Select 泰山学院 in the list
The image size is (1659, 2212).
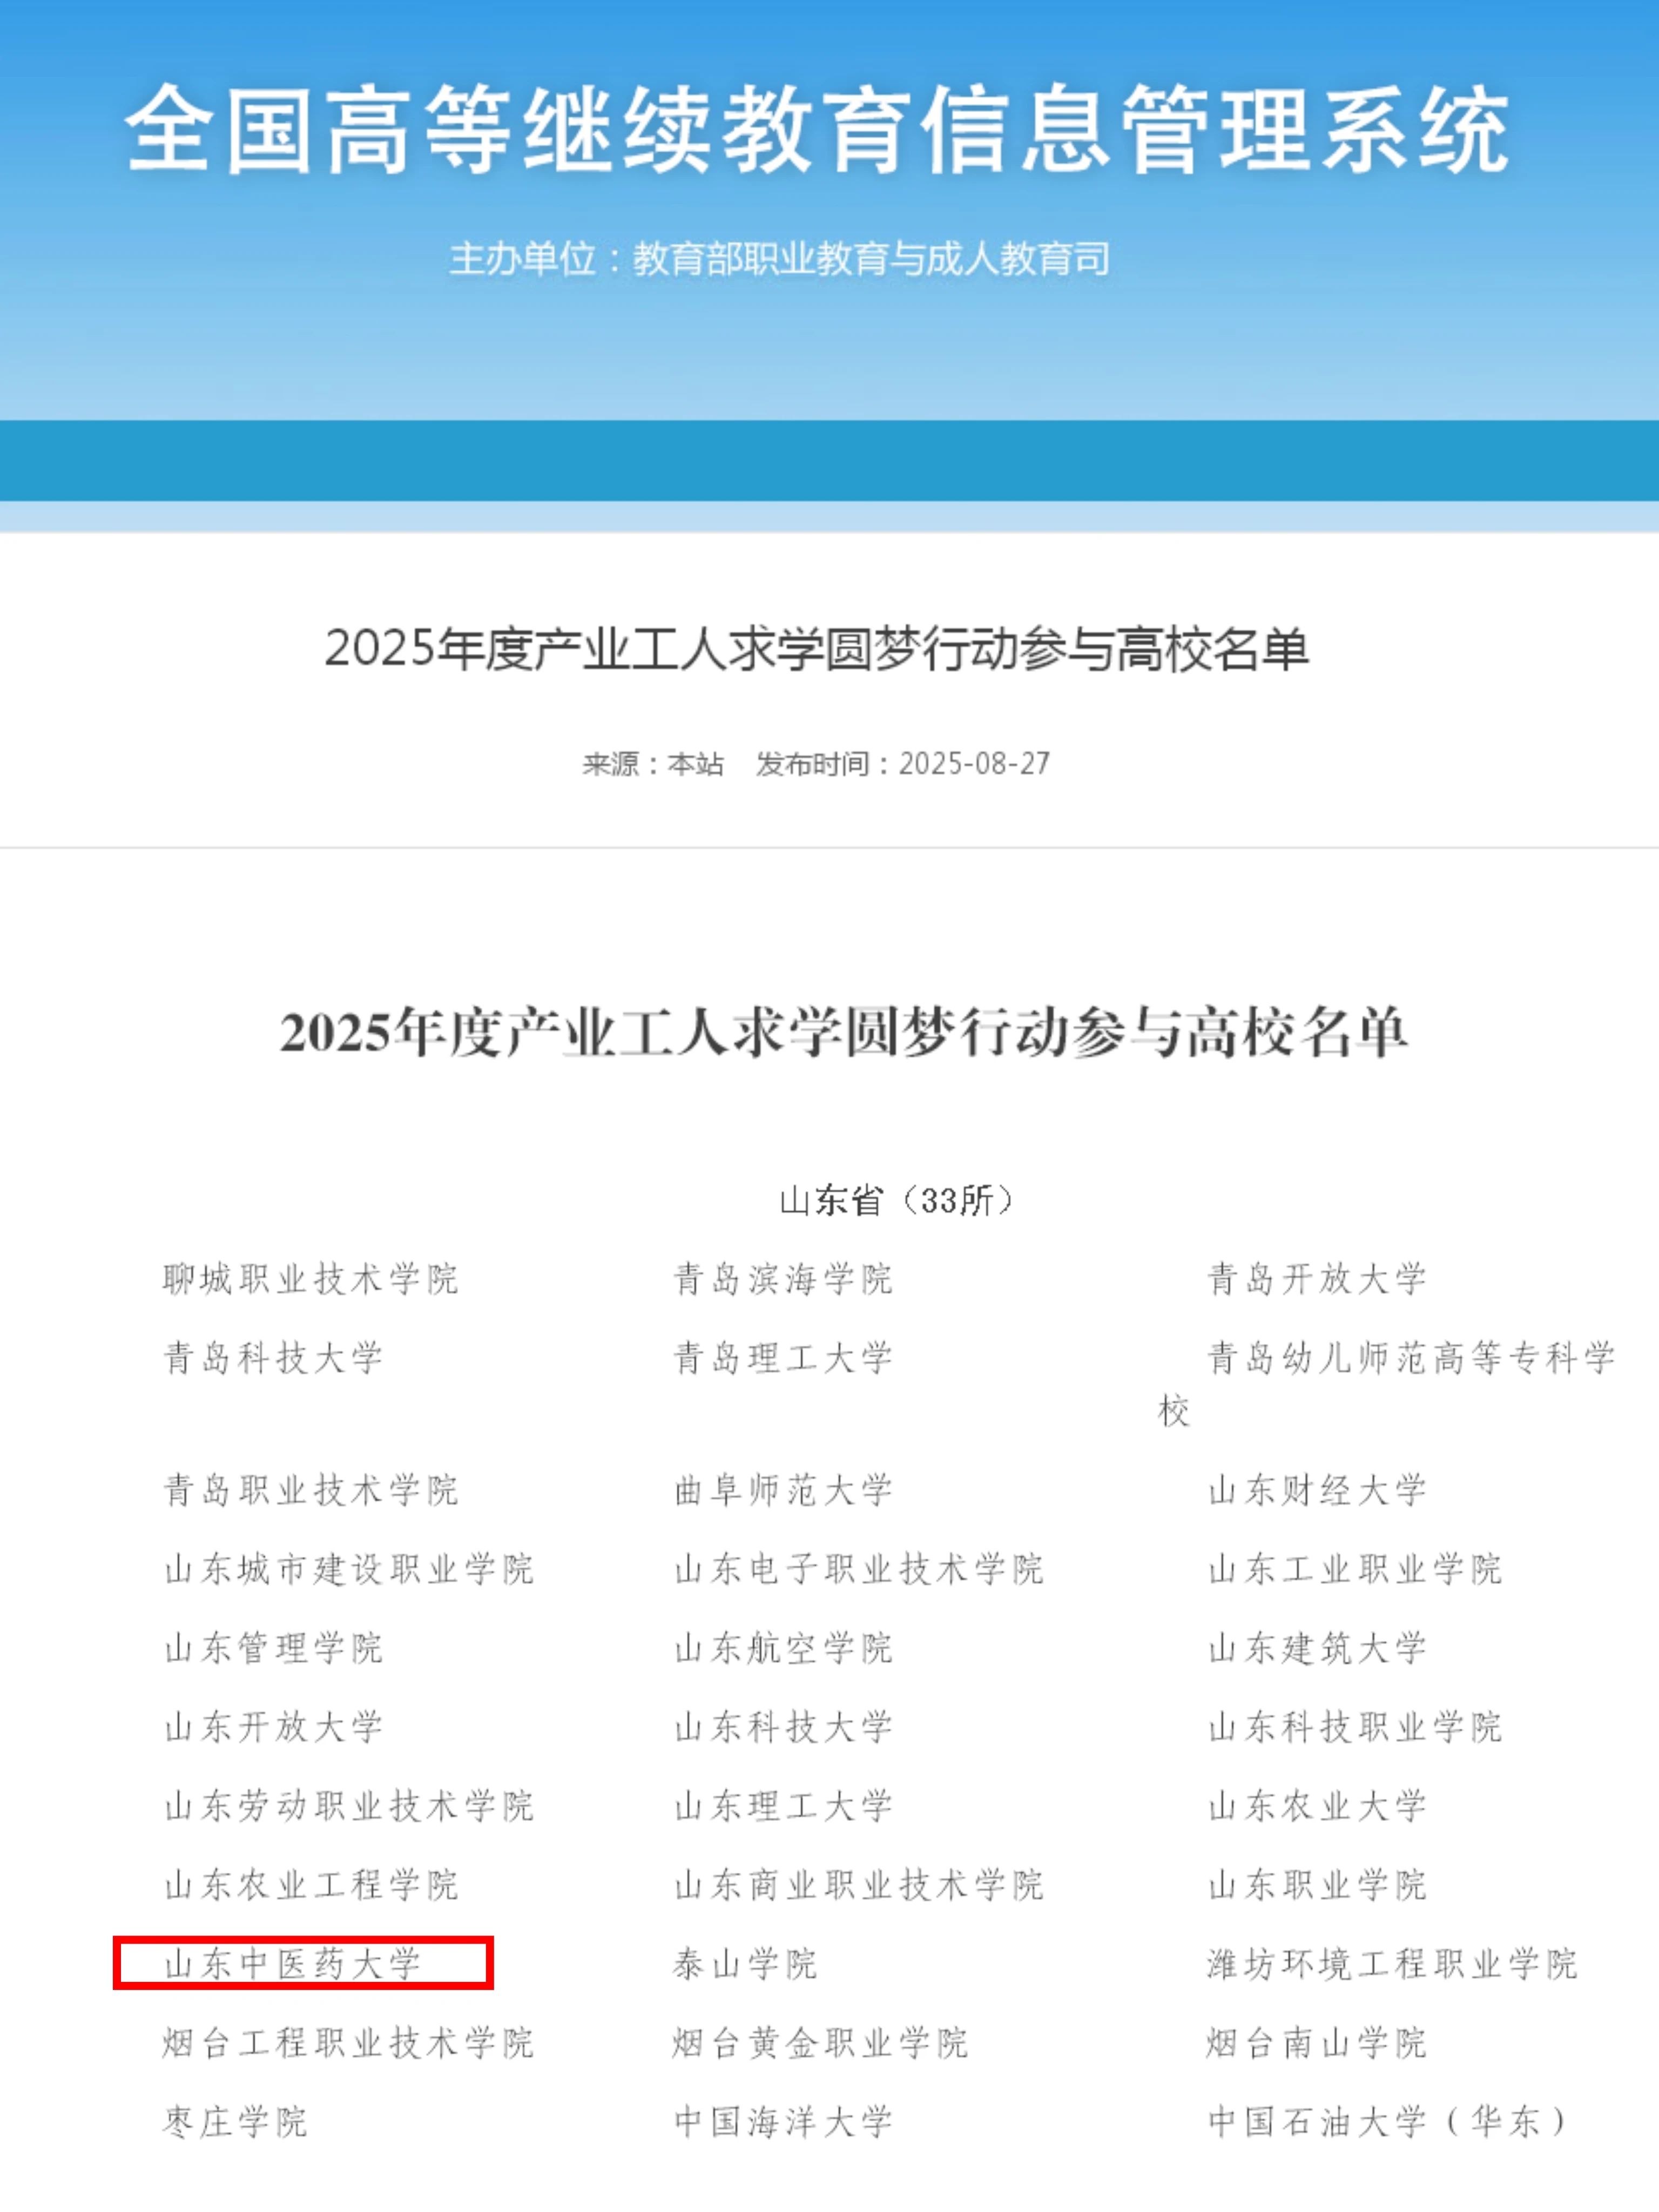[x=745, y=1964]
